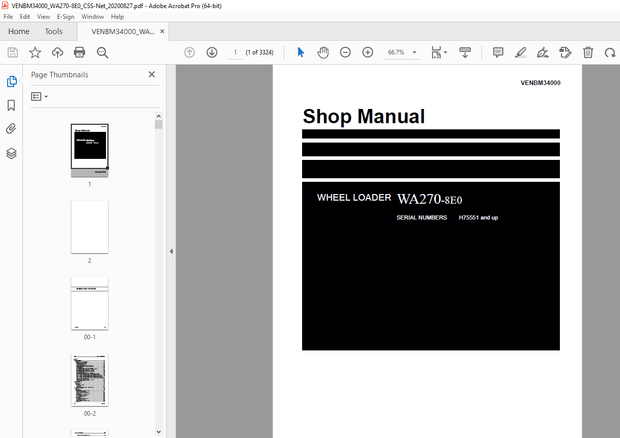Close the VENBM34000 document tab
Screen dimensions: 620x438
click(x=162, y=31)
